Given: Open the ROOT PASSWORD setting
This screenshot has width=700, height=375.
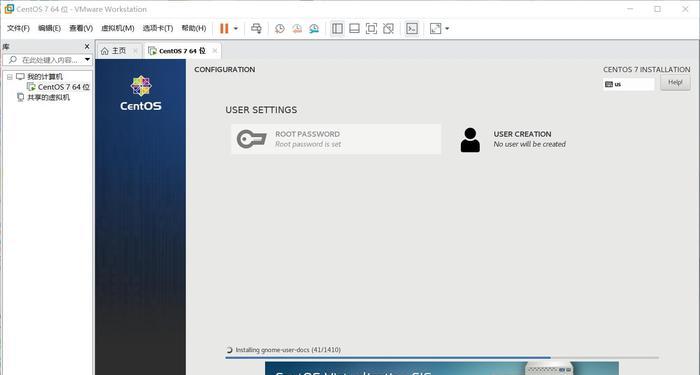Looking at the screenshot, I should tap(336, 139).
